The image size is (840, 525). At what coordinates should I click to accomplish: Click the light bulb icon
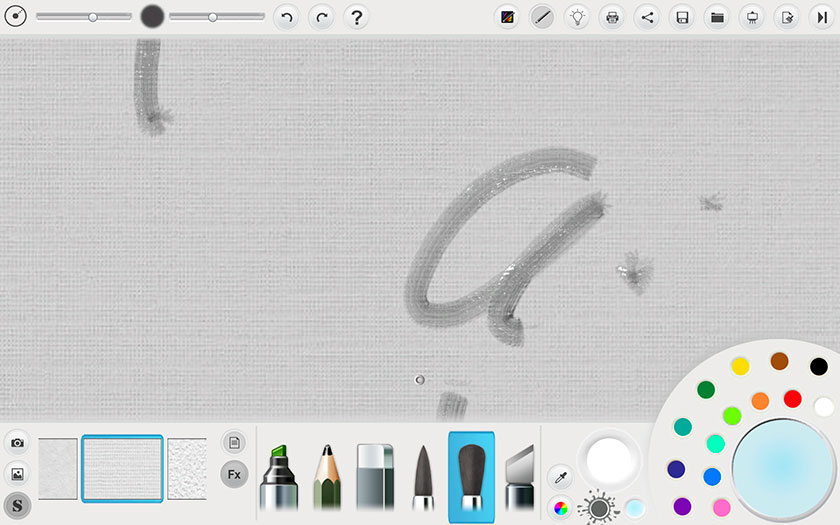pyautogui.click(x=577, y=17)
